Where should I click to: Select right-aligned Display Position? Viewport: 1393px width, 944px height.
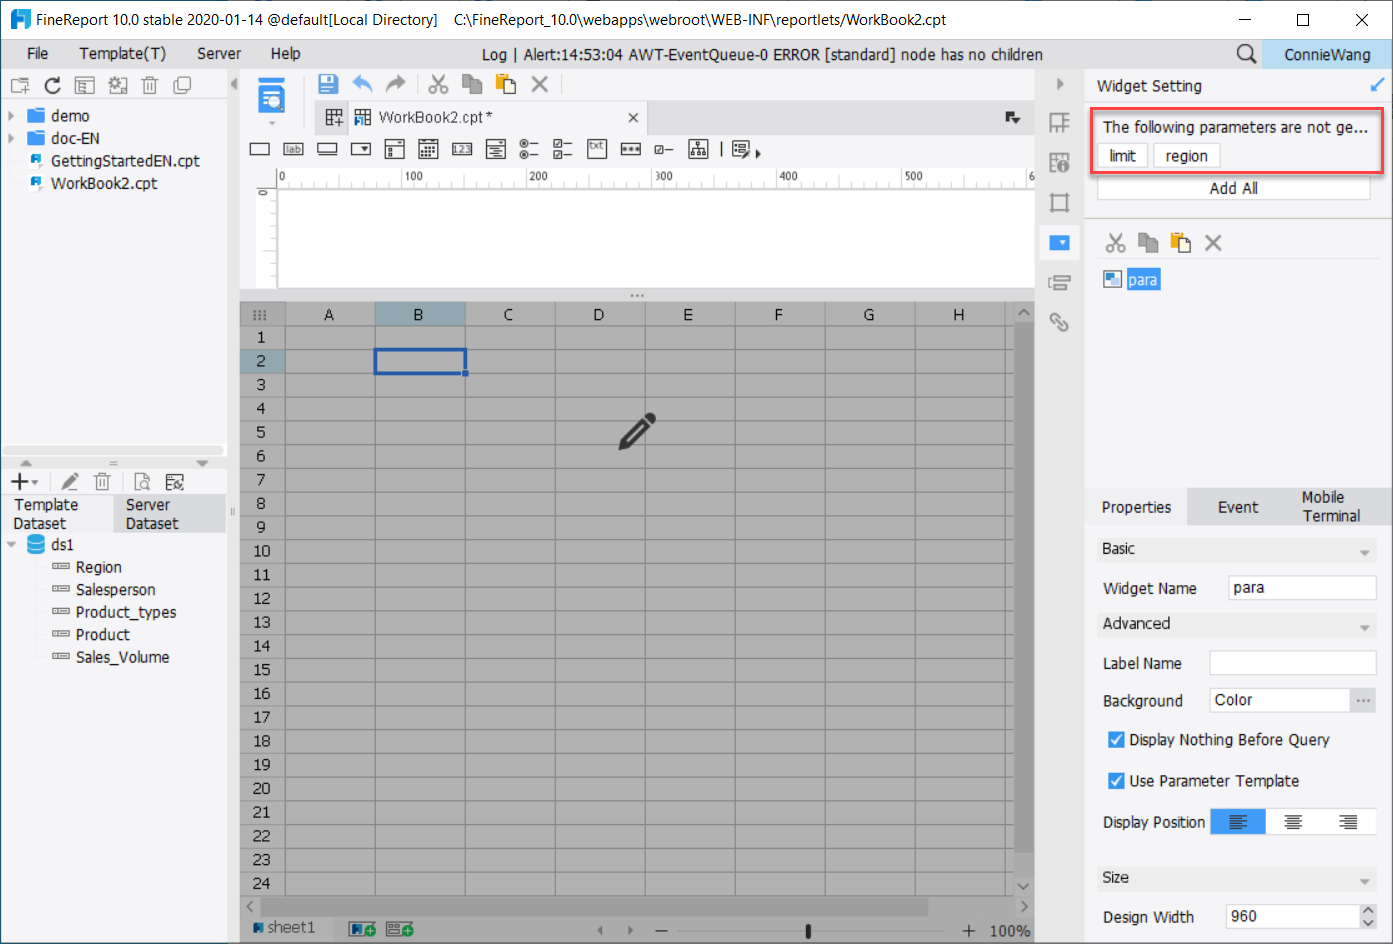(x=1346, y=821)
